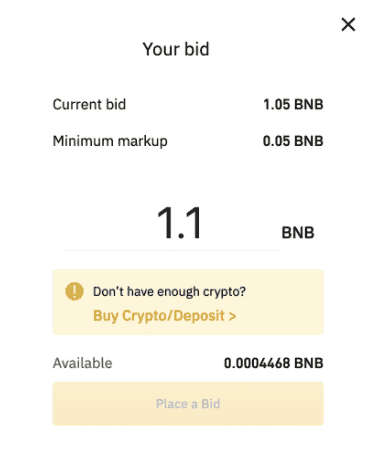Image resolution: width=367 pixels, height=472 pixels.
Task: Click the BNB unit beside the bid amount
Action: 298,233
